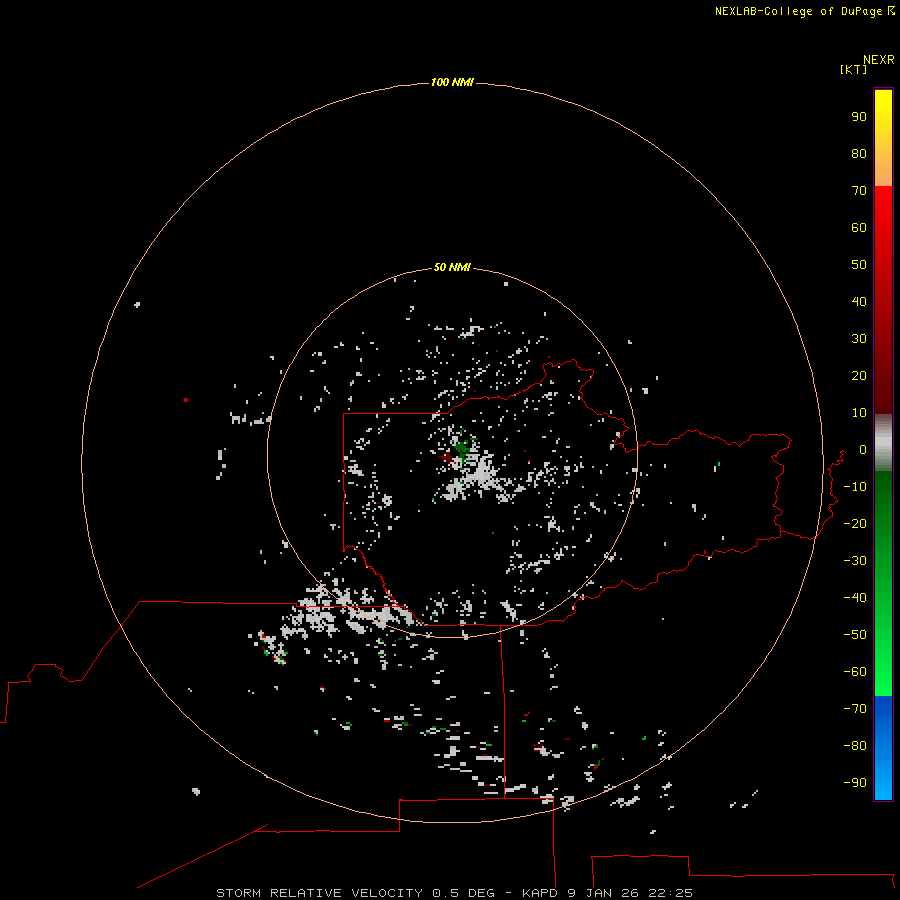Click the blue bottom segment of colorbar
The height and width of the screenshot is (900, 900).
click(883, 748)
